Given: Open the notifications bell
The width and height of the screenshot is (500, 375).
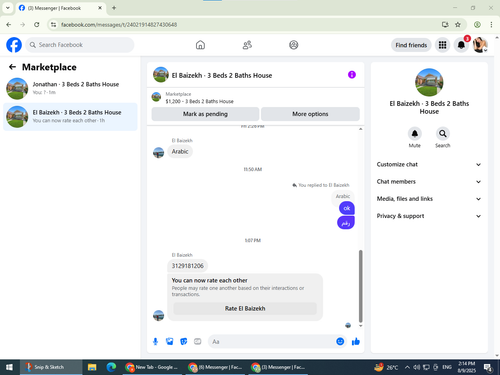Looking at the screenshot, I should tap(461, 45).
